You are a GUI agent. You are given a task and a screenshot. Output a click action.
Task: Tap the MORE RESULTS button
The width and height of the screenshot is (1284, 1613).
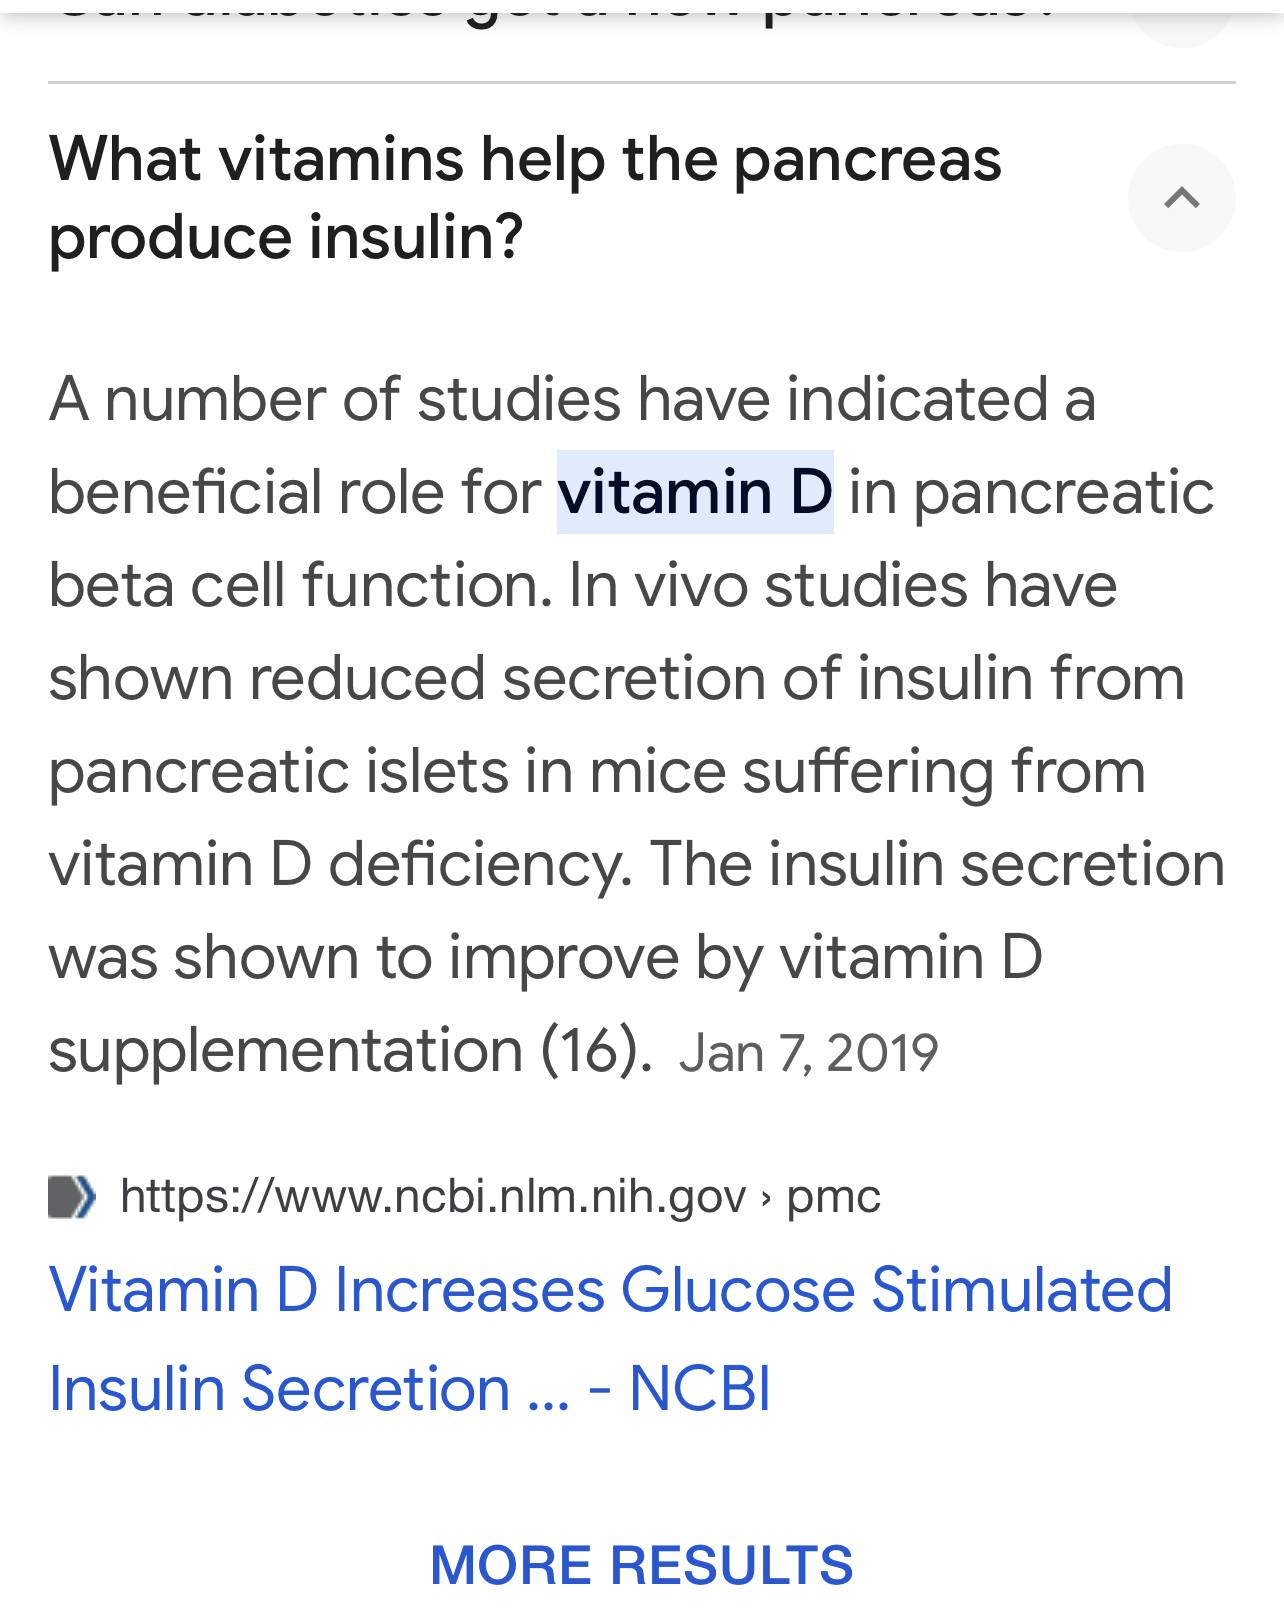pos(641,1565)
